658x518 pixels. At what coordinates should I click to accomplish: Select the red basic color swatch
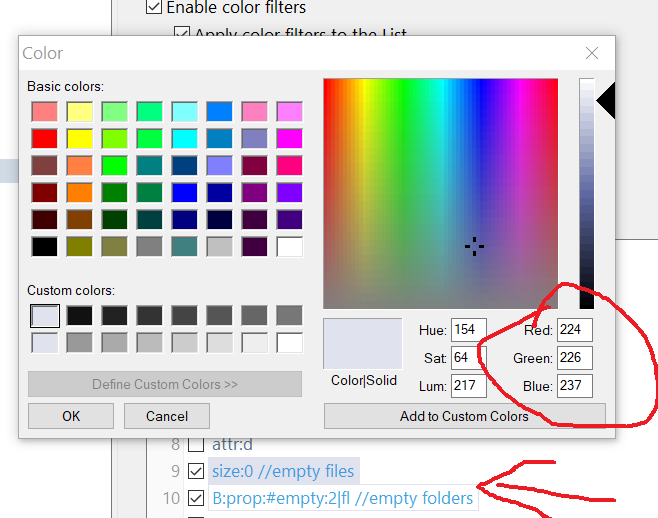(44, 138)
